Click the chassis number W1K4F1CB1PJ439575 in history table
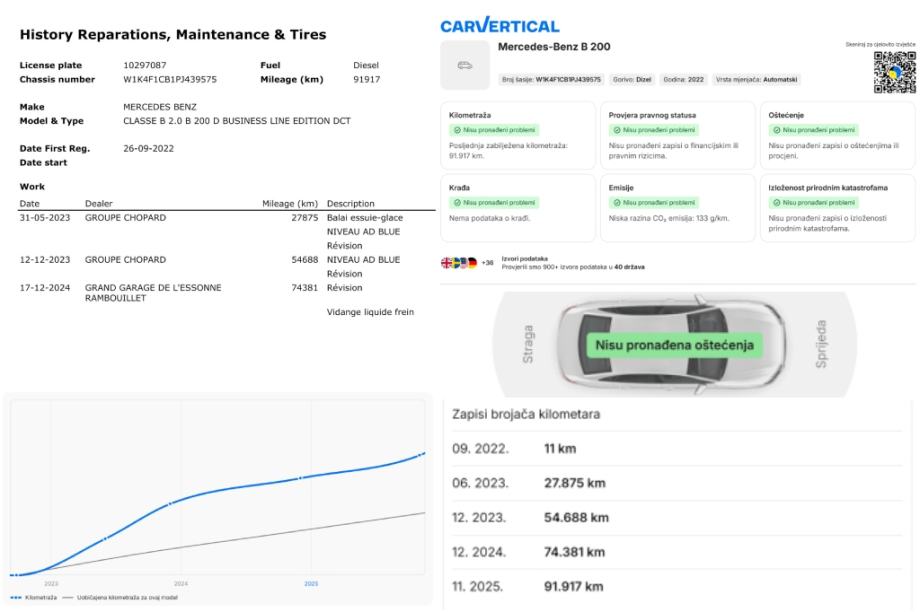Image resolution: width=920 pixels, height=612 pixels. click(x=170, y=80)
